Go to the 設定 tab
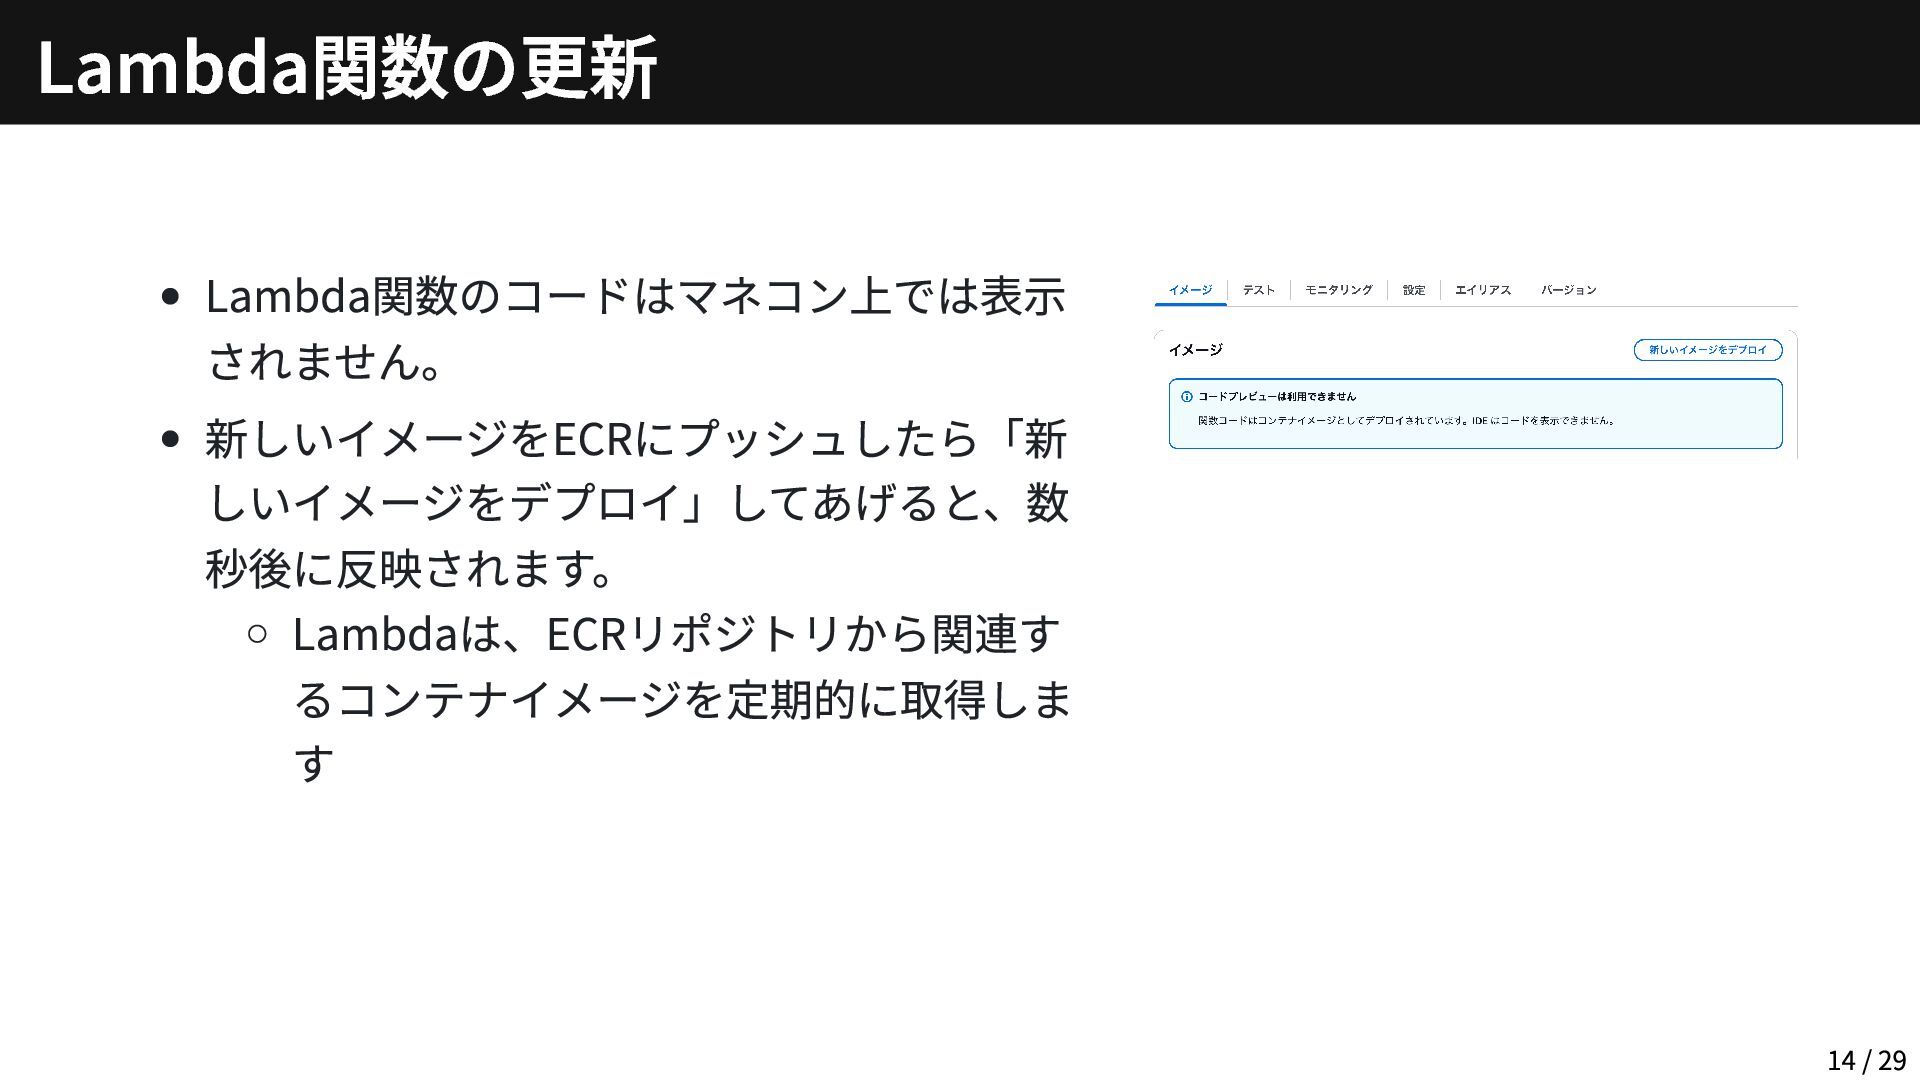1920x1080 pixels. click(x=1413, y=290)
